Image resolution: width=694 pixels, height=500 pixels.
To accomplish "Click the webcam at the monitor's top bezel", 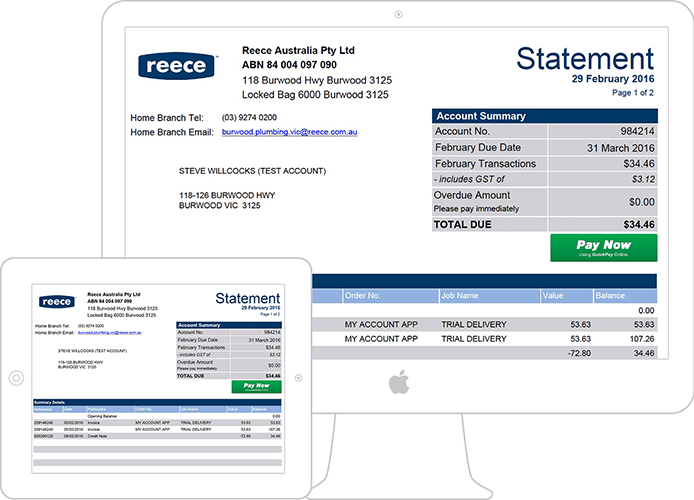I will [x=398, y=15].
